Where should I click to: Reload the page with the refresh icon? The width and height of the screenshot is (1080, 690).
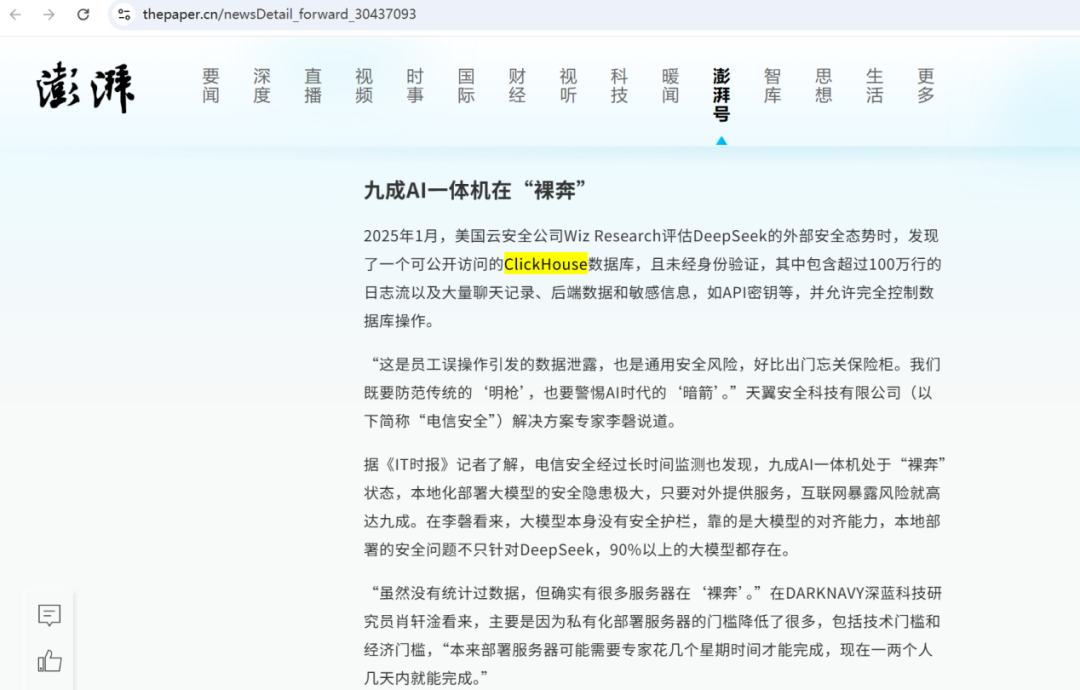83,14
